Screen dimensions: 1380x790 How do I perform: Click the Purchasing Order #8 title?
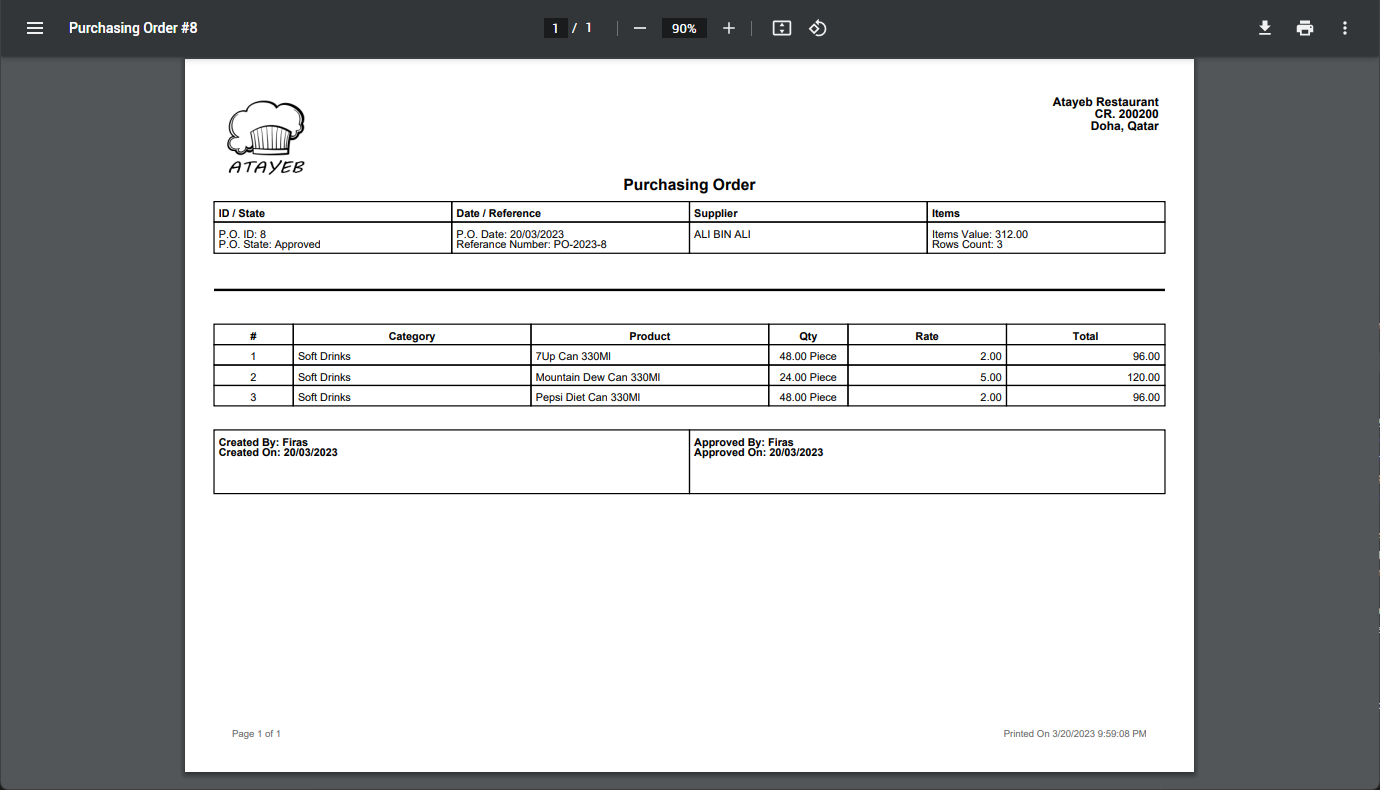coord(133,28)
